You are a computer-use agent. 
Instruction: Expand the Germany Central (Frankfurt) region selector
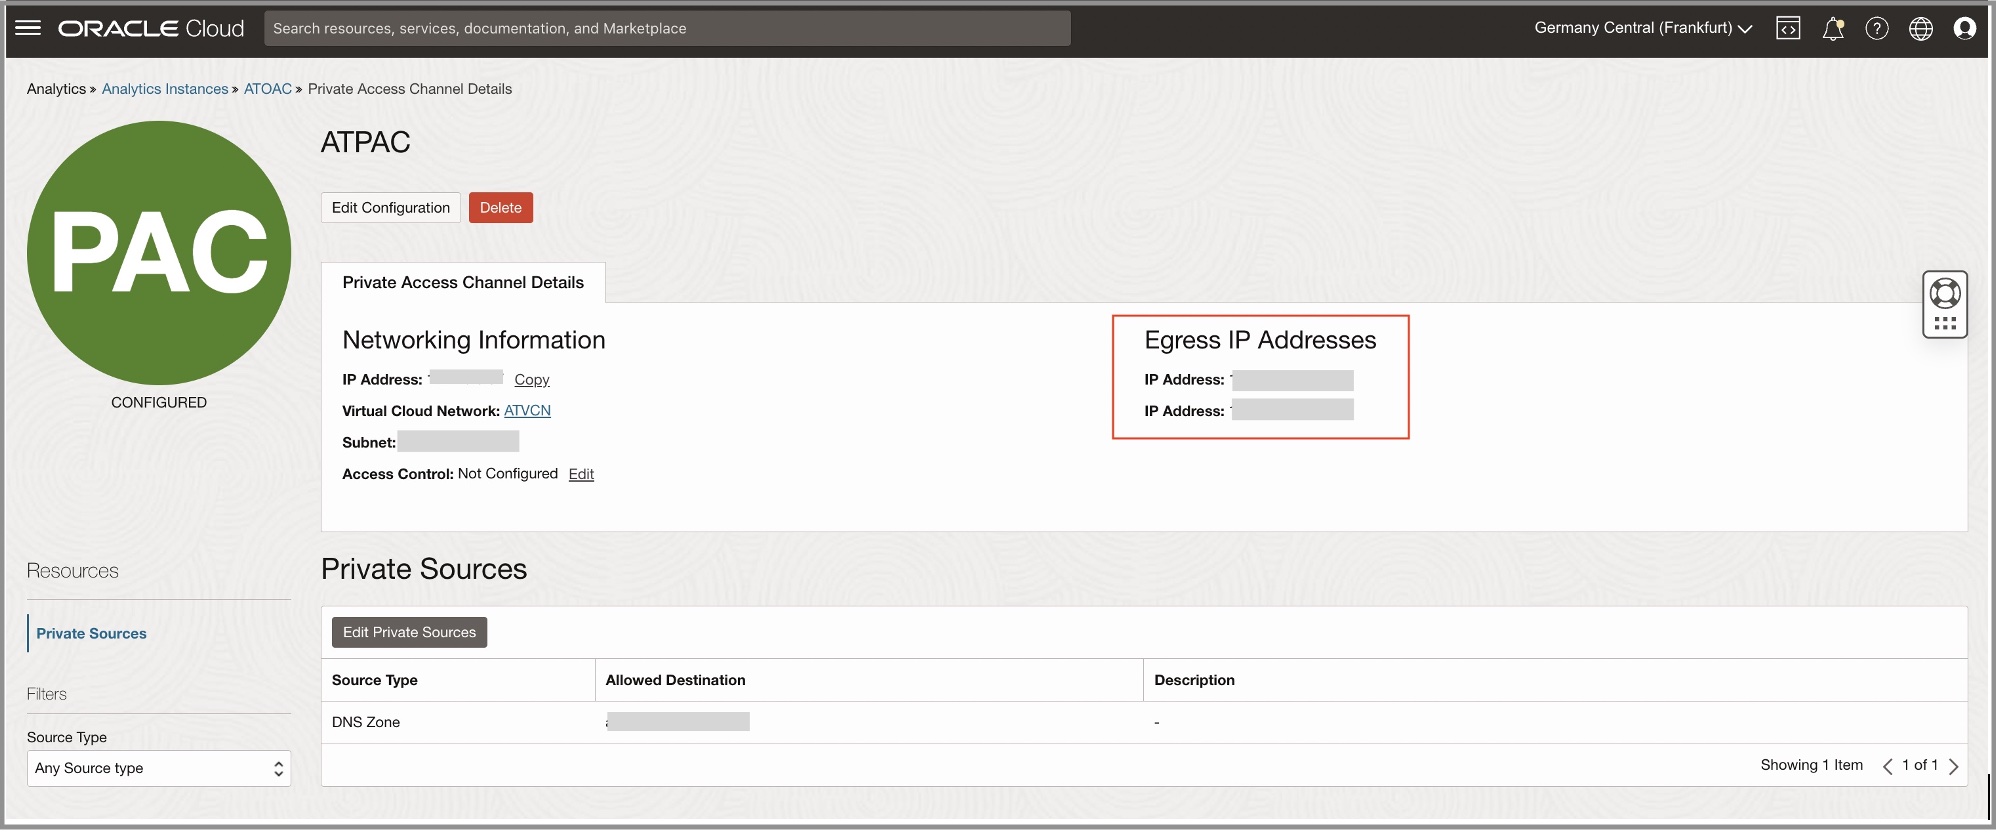tap(1643, 28)
